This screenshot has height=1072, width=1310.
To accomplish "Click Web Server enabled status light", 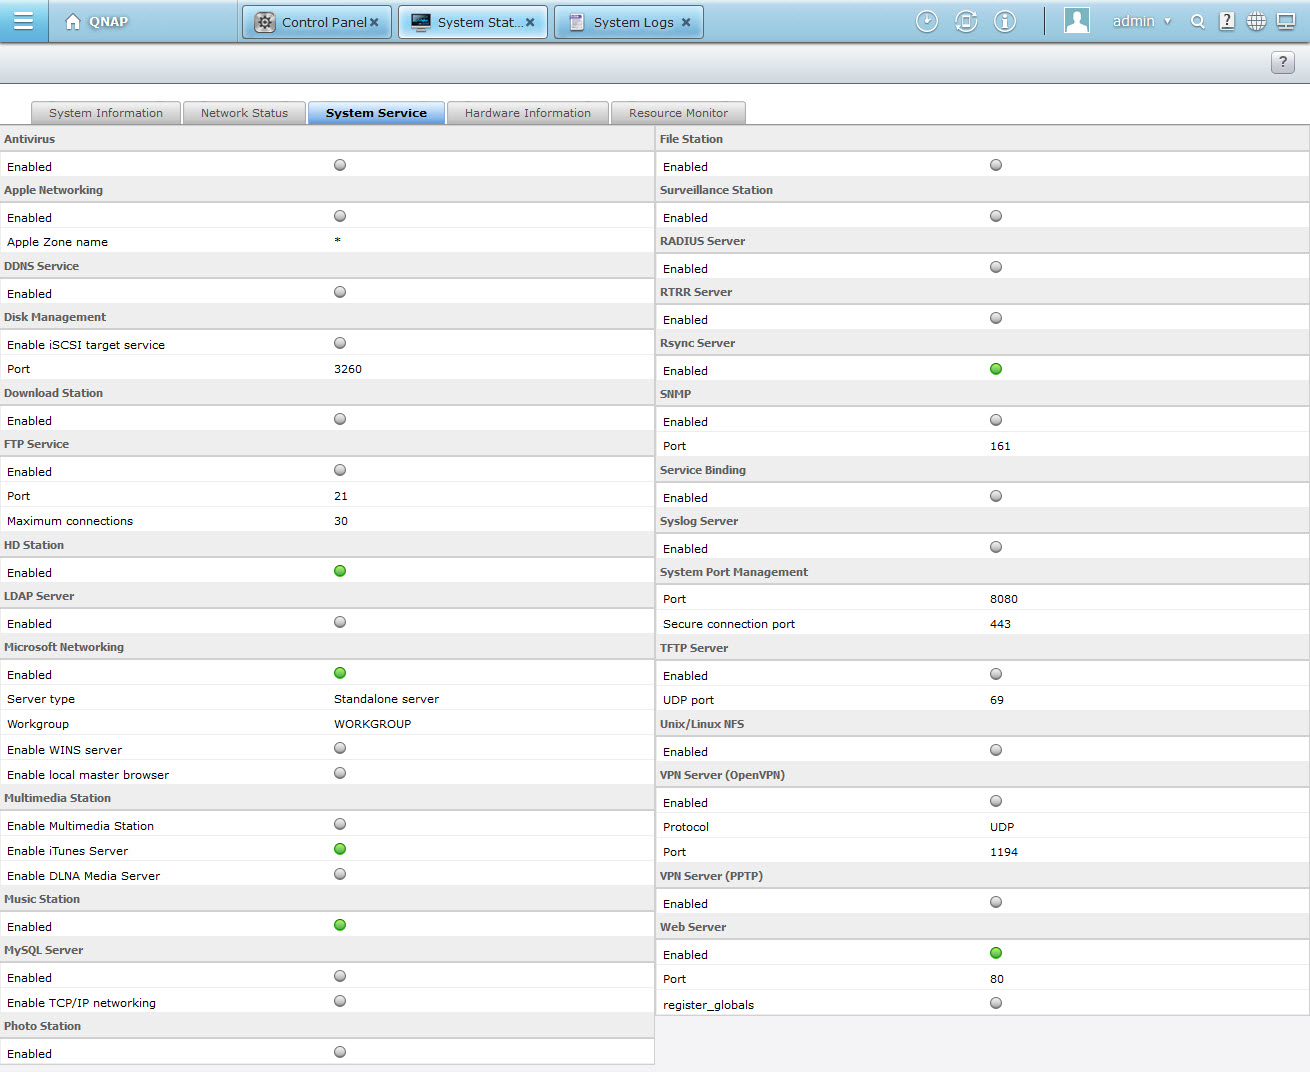I will coord(996,953).
